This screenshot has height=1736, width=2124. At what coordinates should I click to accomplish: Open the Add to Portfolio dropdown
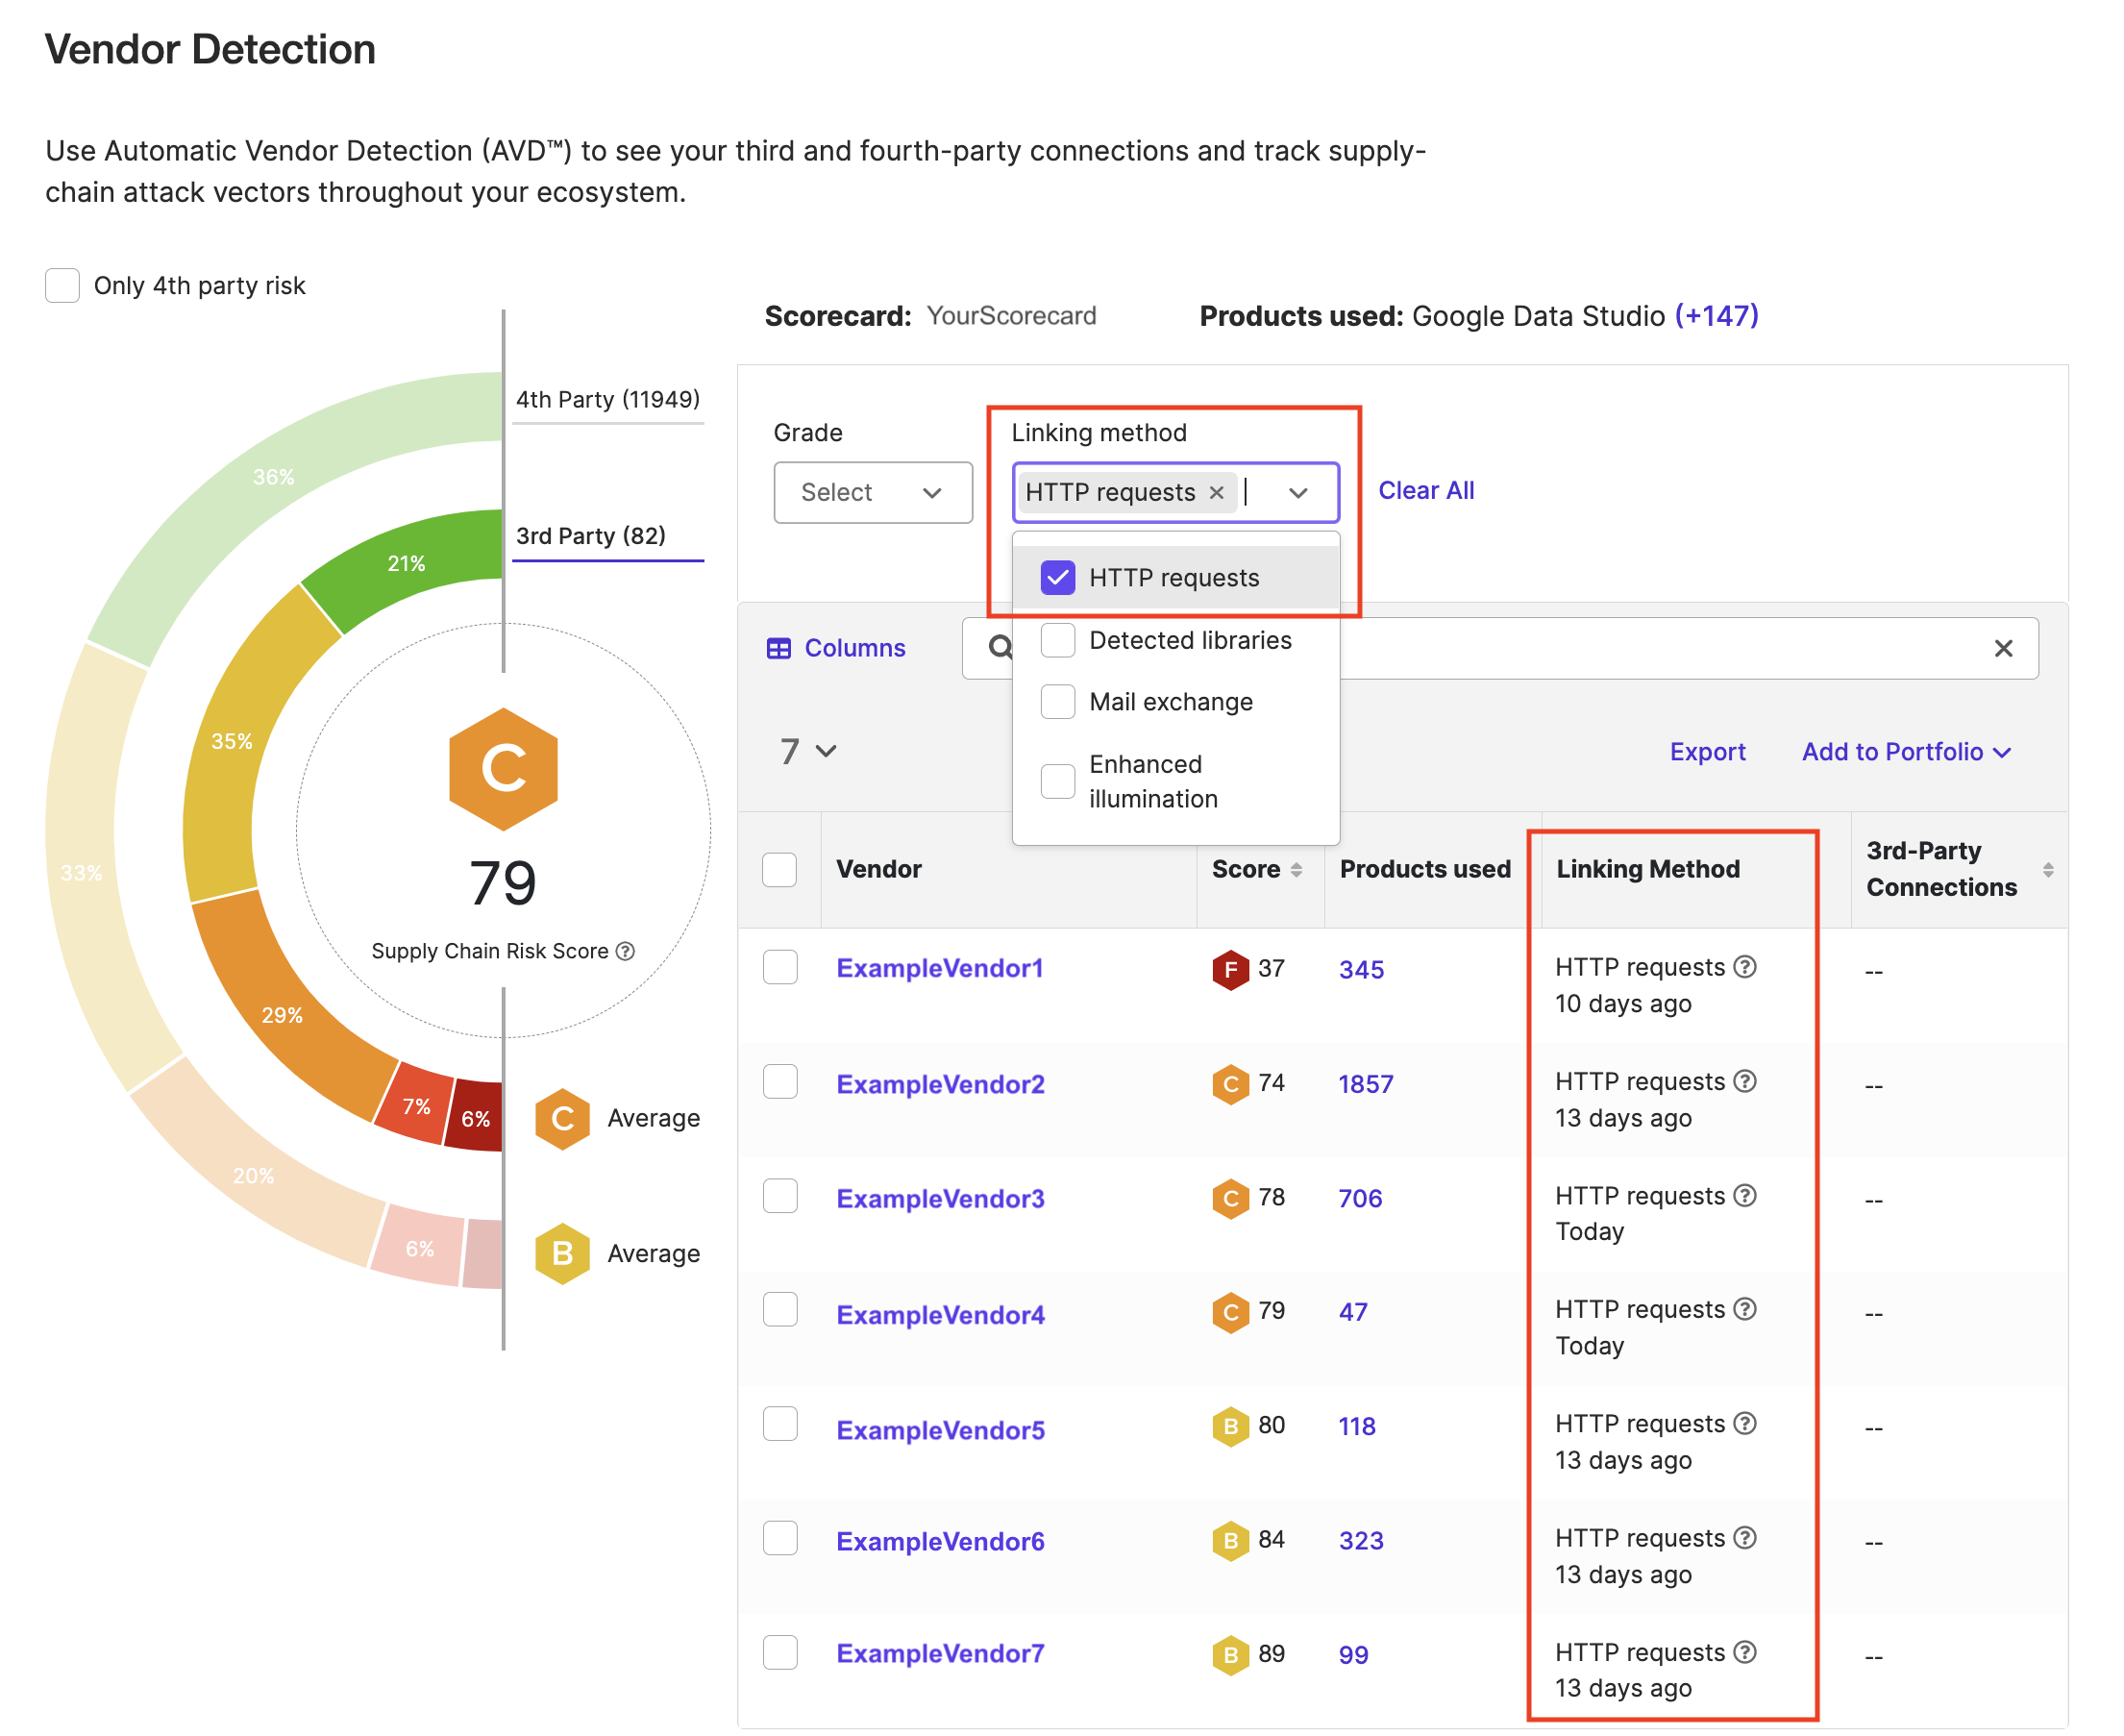(1906, 751)
